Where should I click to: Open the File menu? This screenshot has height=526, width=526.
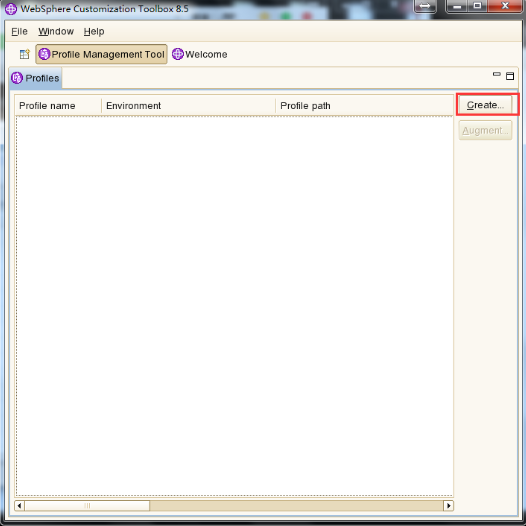coord(19,32)
